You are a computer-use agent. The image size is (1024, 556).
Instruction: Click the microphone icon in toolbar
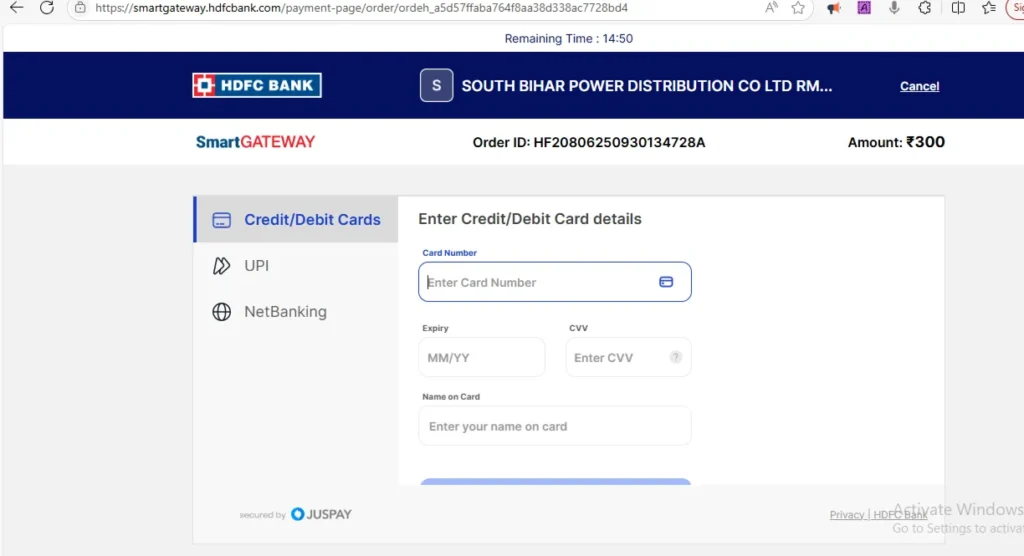pos(894,8)
